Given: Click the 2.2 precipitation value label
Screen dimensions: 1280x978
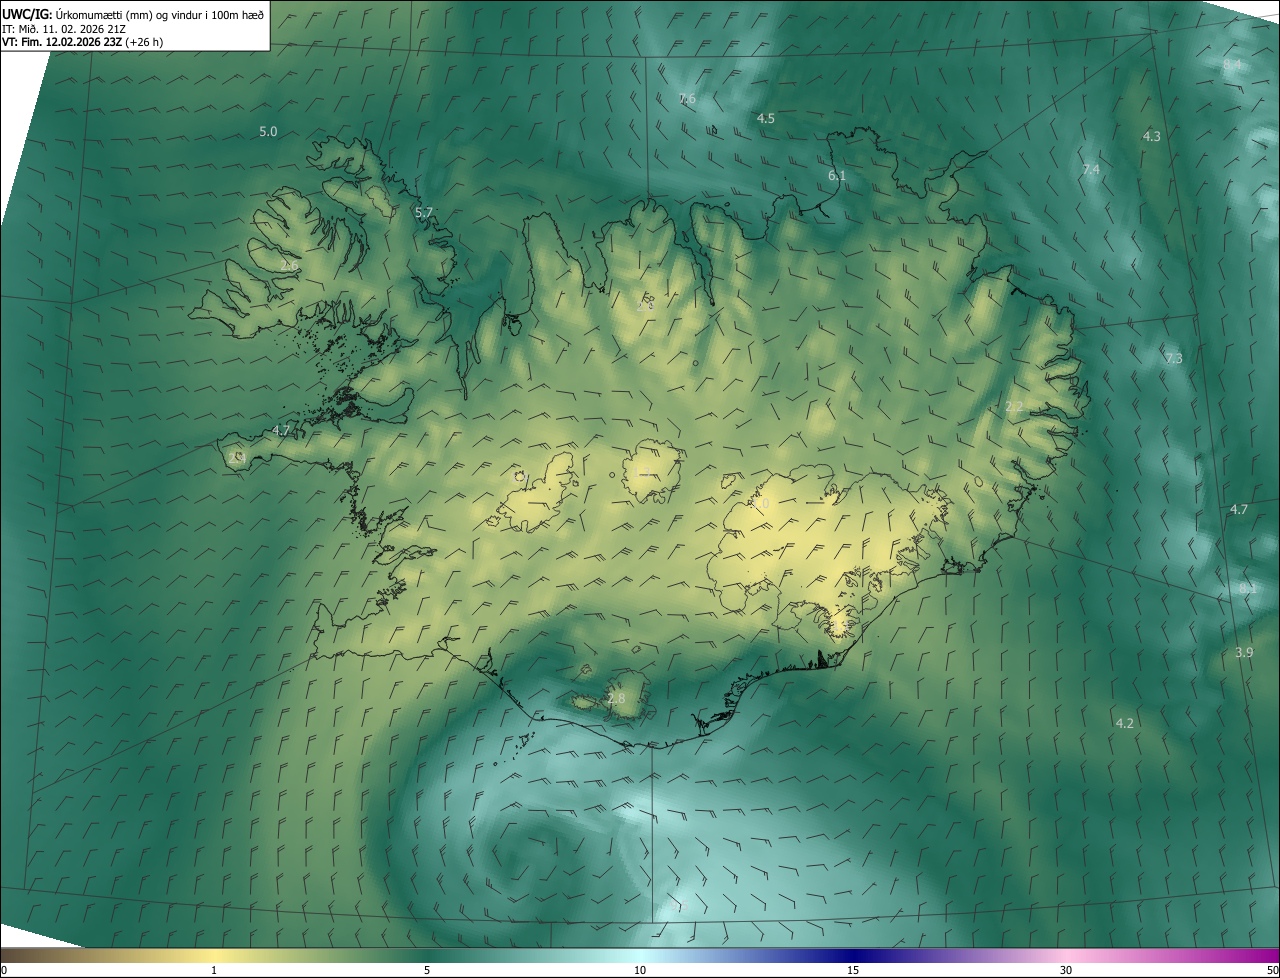Looking at the screenshot, I should pyautogui.click(x=1014, y=407).
